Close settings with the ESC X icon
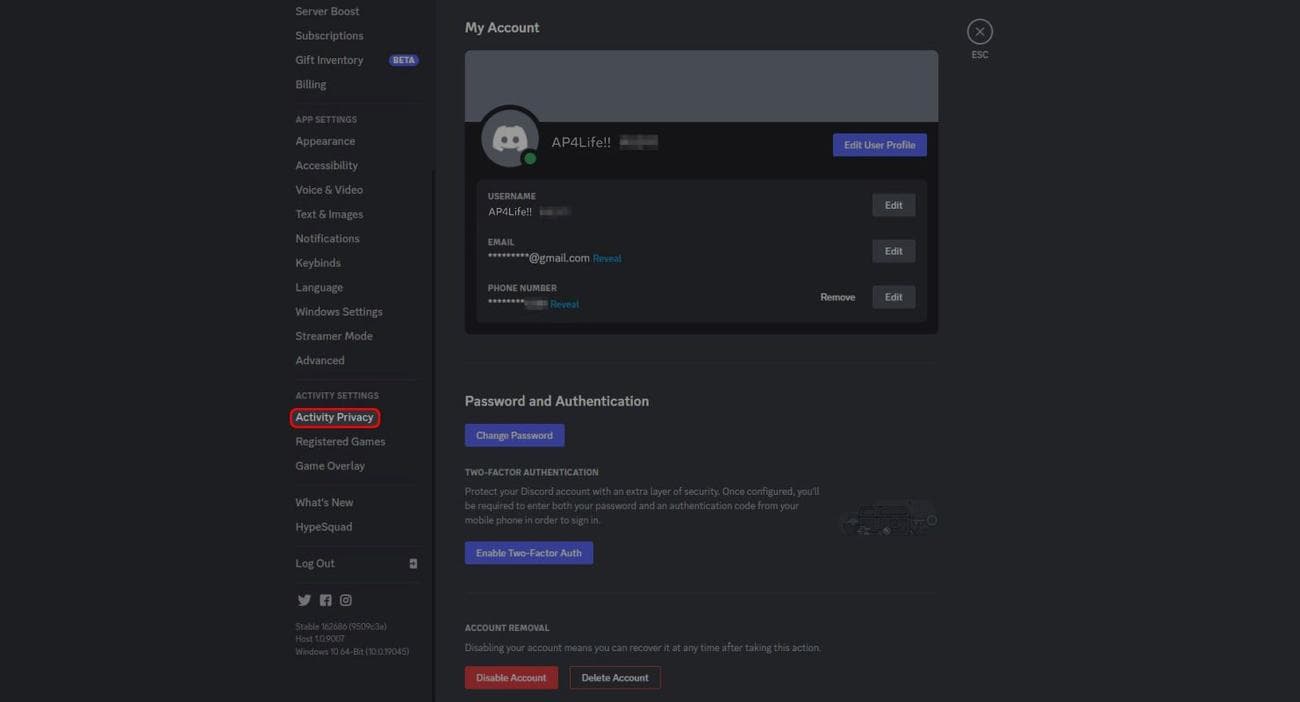 pyautogui.click(x=980, y=32)
